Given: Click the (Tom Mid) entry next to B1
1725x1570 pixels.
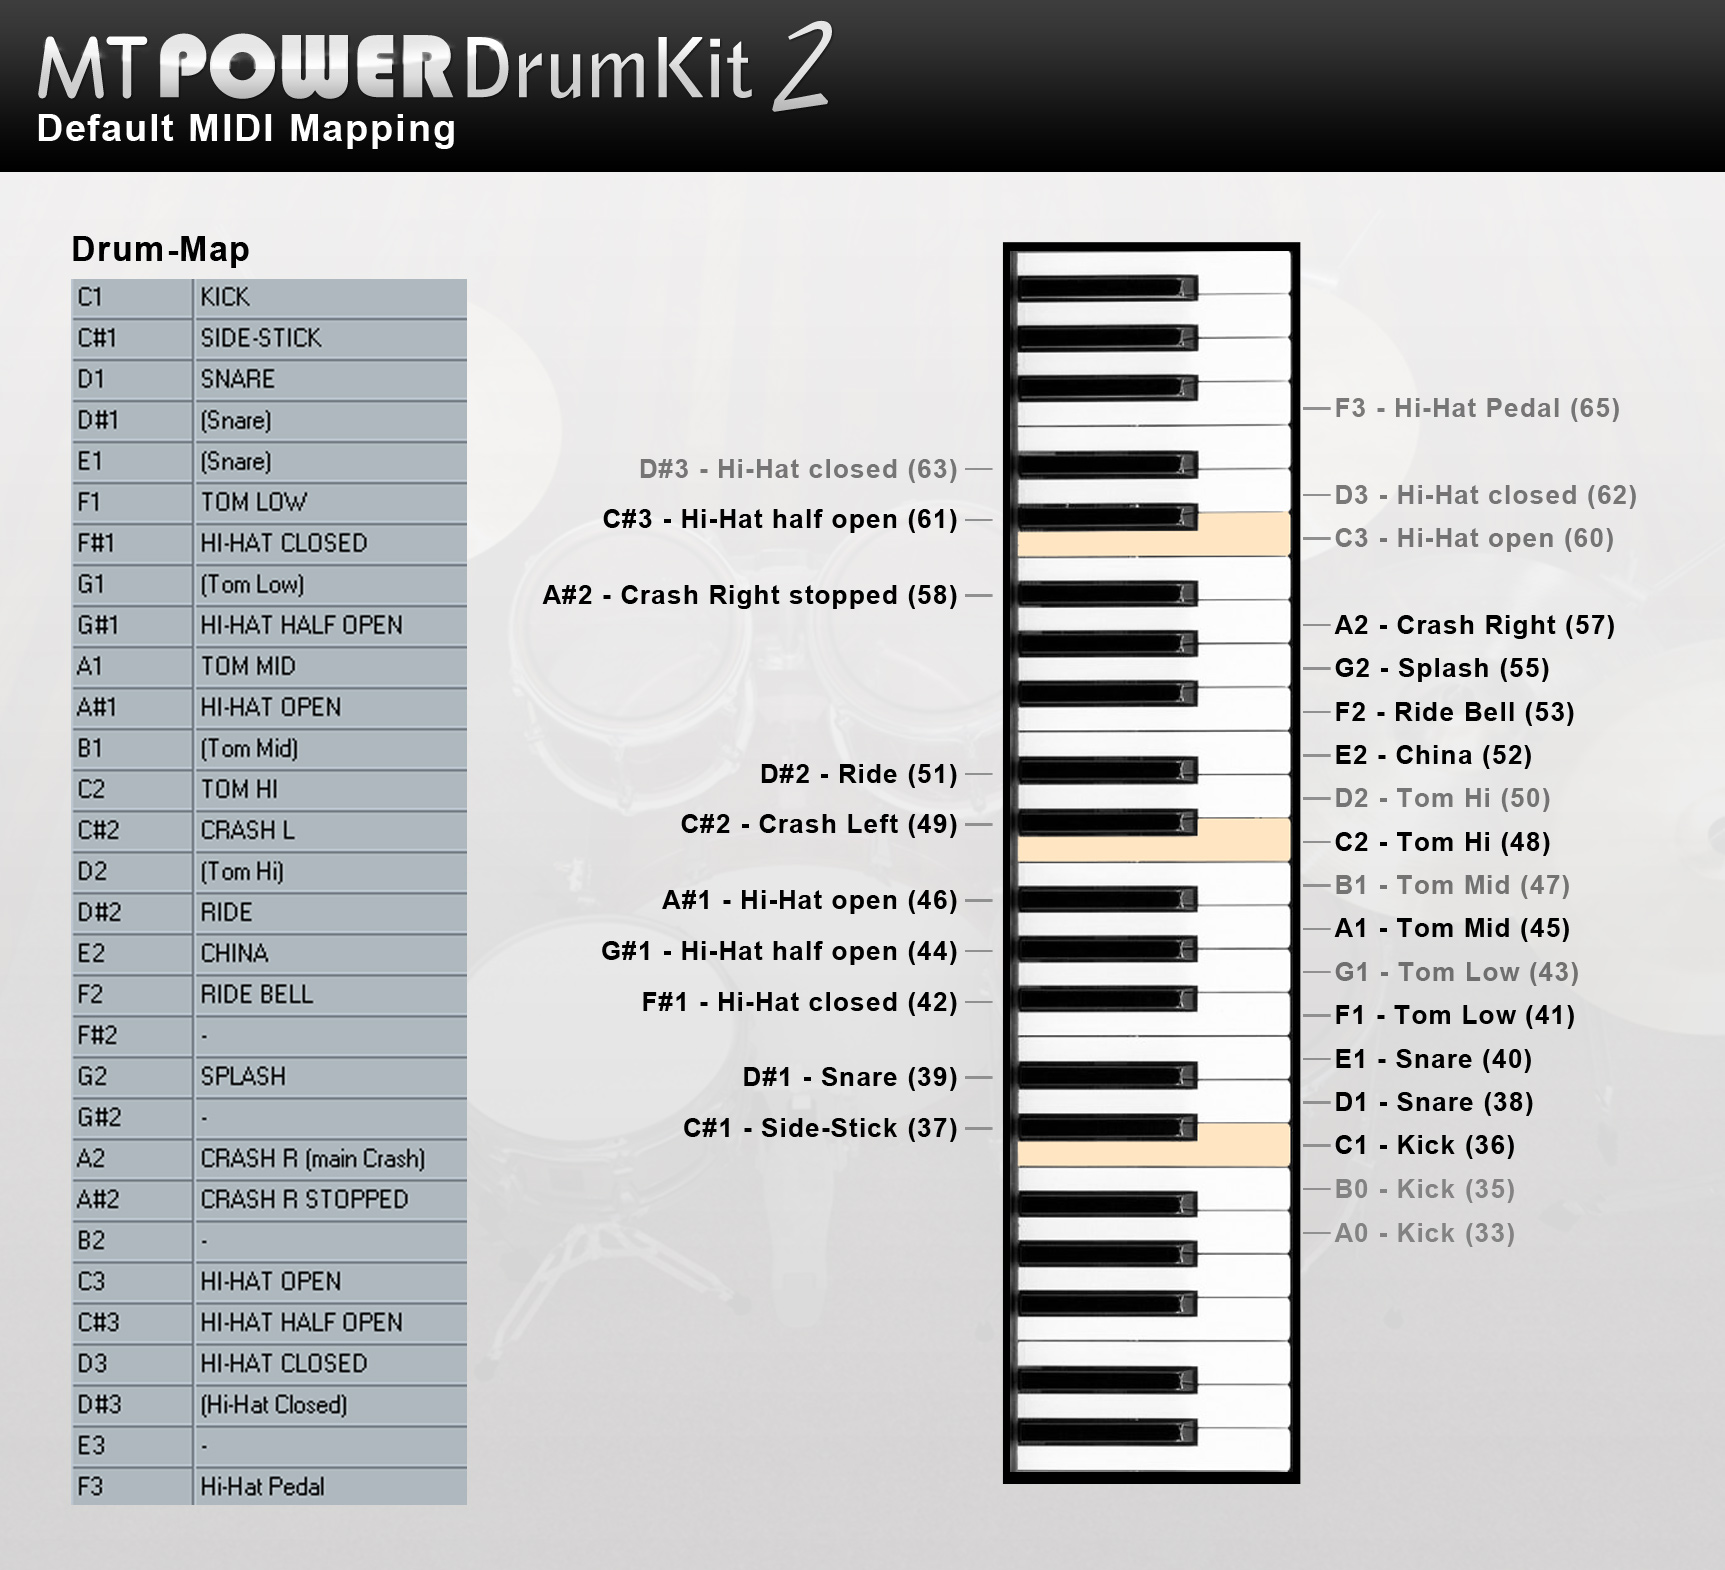Looking at the screenshot, I should click(x=330, y=748).
